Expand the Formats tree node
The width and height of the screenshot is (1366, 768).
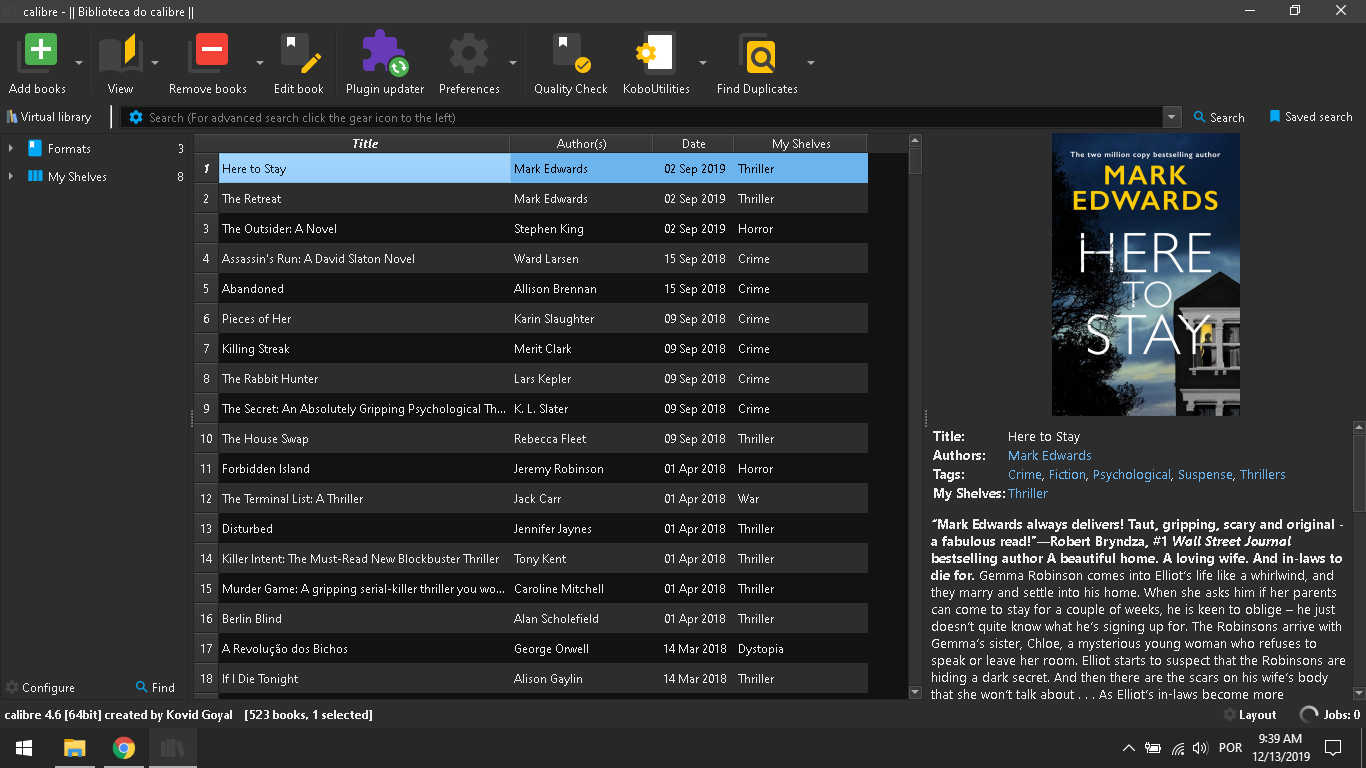[11, 148]
